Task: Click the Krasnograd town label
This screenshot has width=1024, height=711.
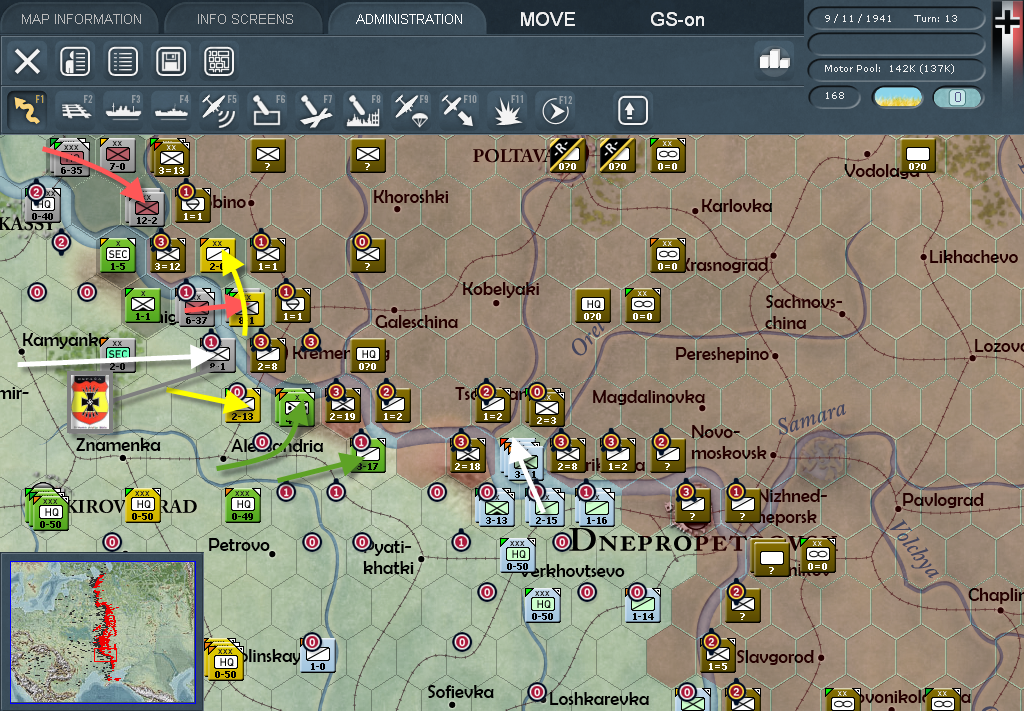Action: pos(724,265)
